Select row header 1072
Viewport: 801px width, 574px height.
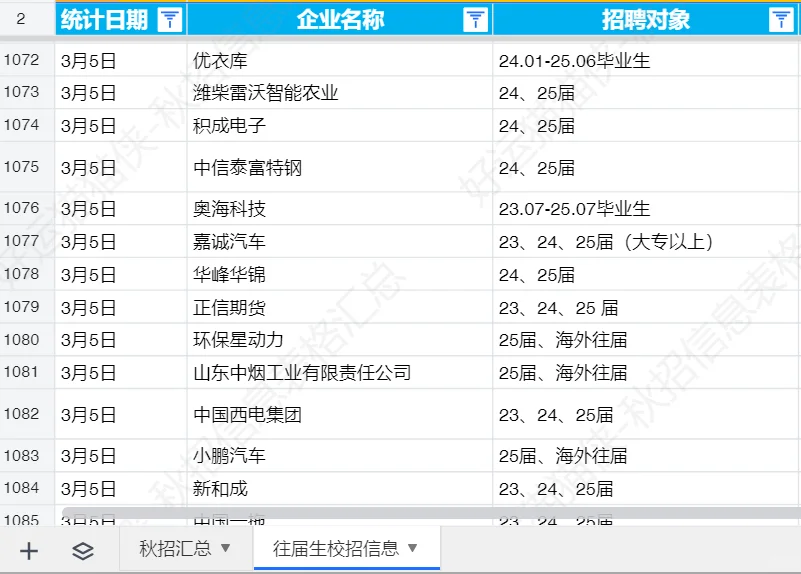click(x=27, y=60)
